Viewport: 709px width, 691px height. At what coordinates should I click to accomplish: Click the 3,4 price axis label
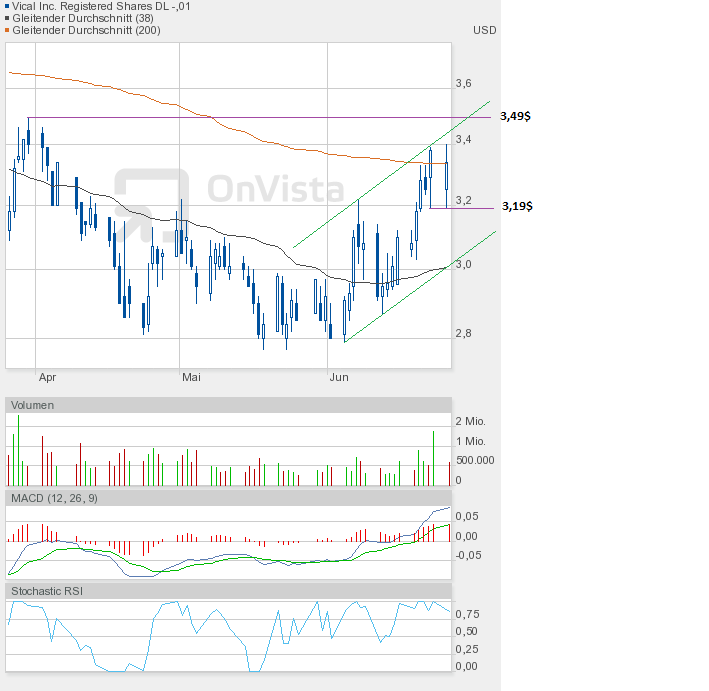pyautogui.click(x=463, y=139)
